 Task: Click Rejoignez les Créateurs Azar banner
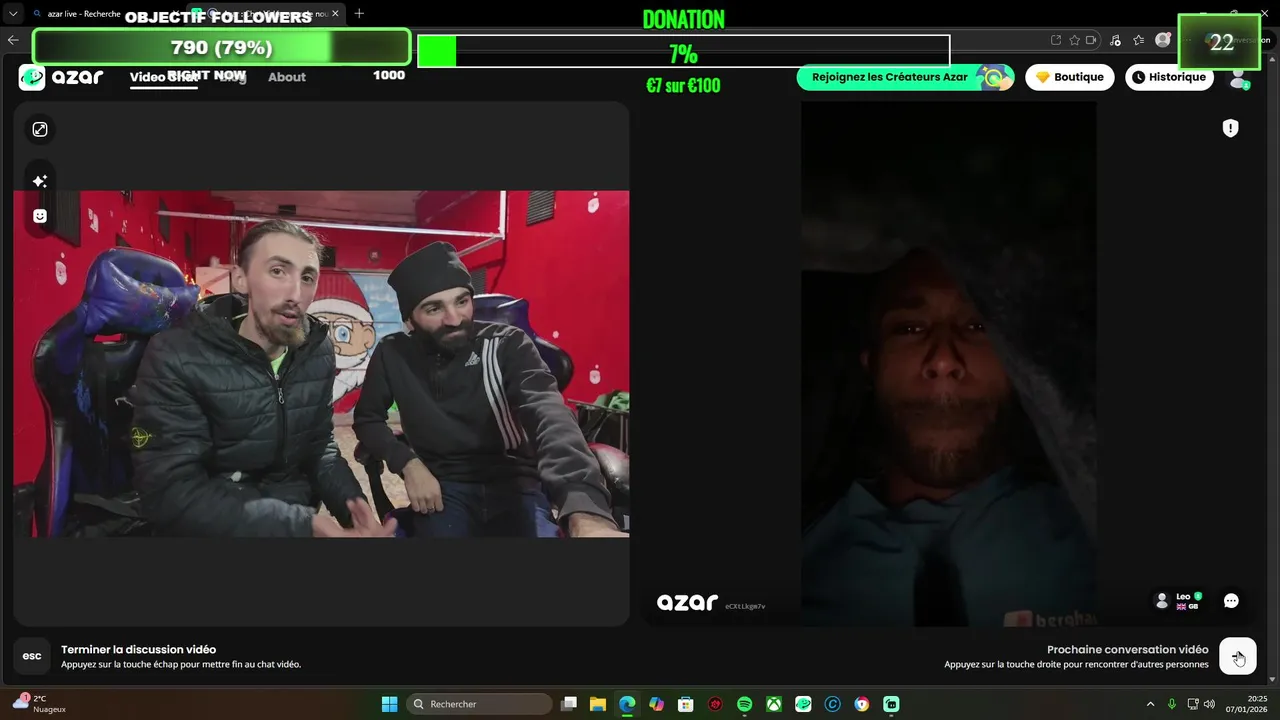[905, 77]
